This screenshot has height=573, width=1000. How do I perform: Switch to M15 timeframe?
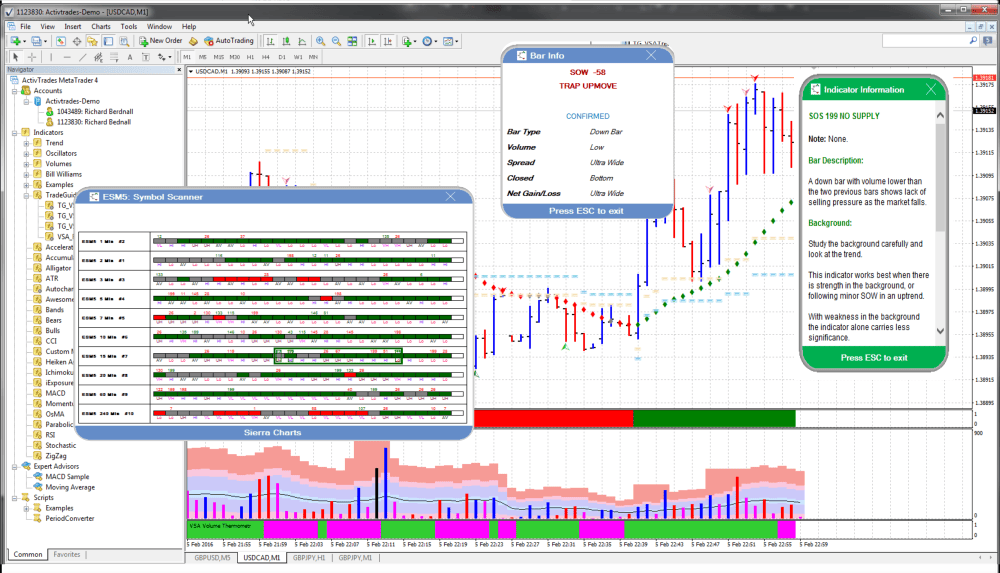[219, 57]
